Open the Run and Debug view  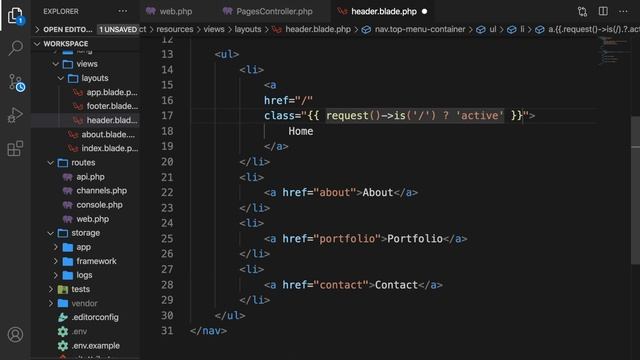(15, 115)
